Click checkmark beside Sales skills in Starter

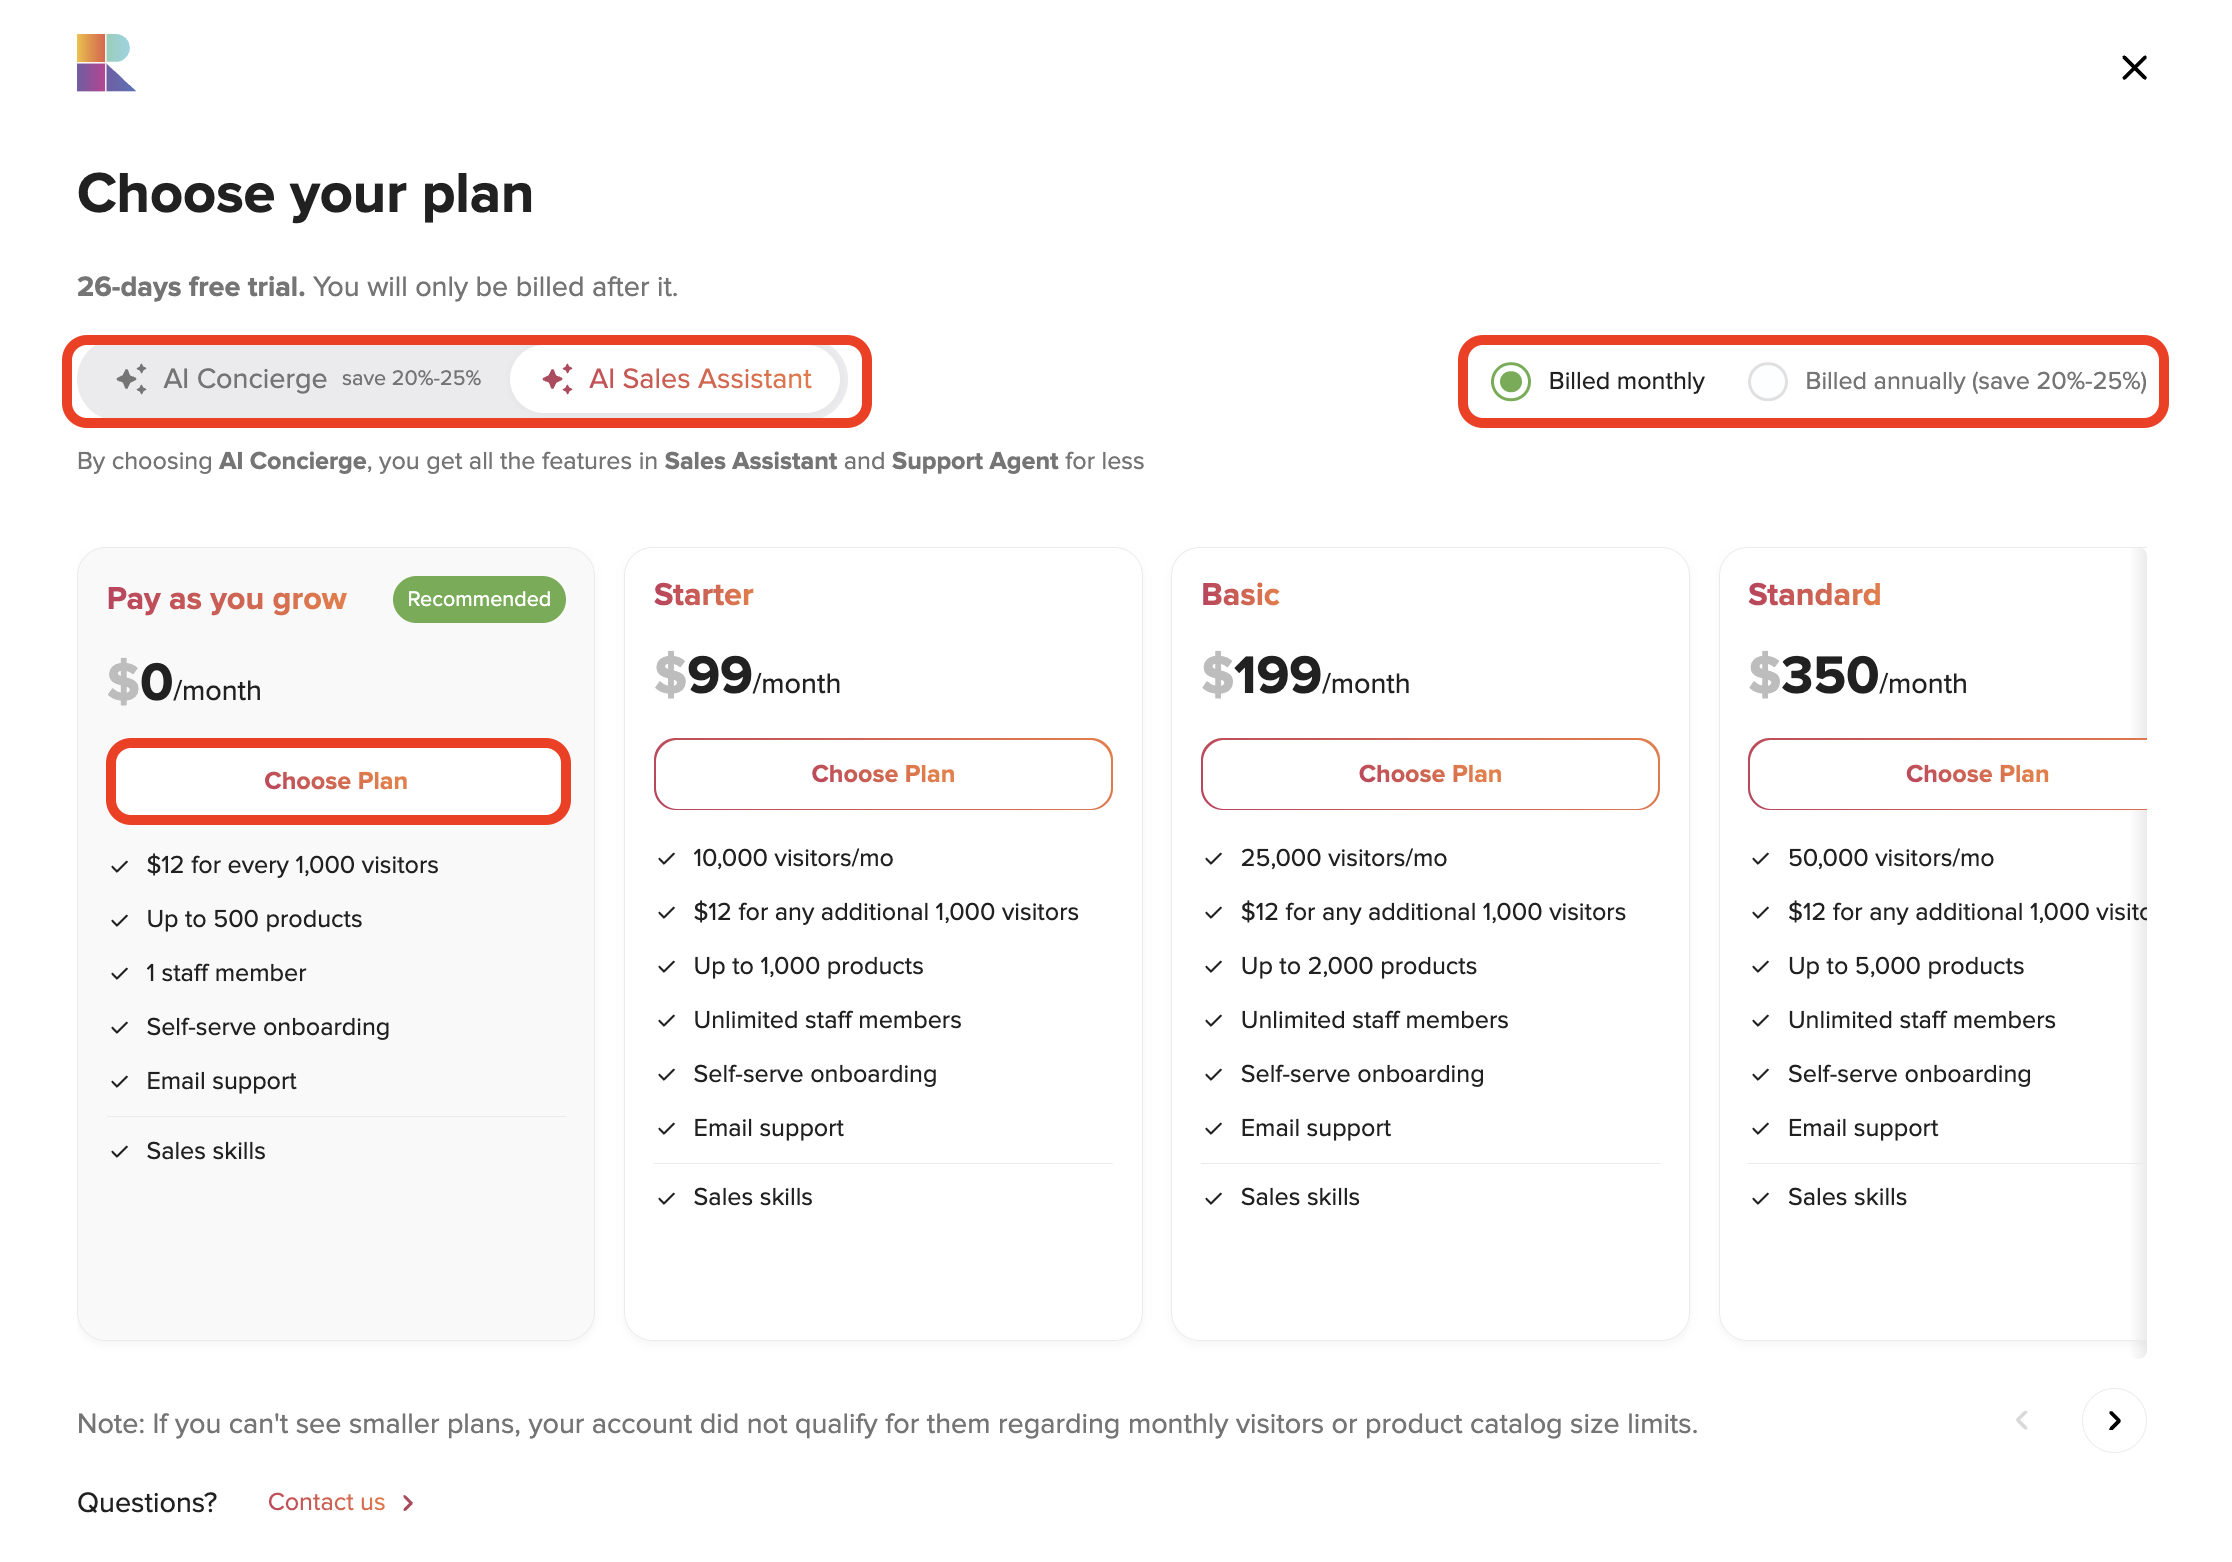(x=667, y=1198)
